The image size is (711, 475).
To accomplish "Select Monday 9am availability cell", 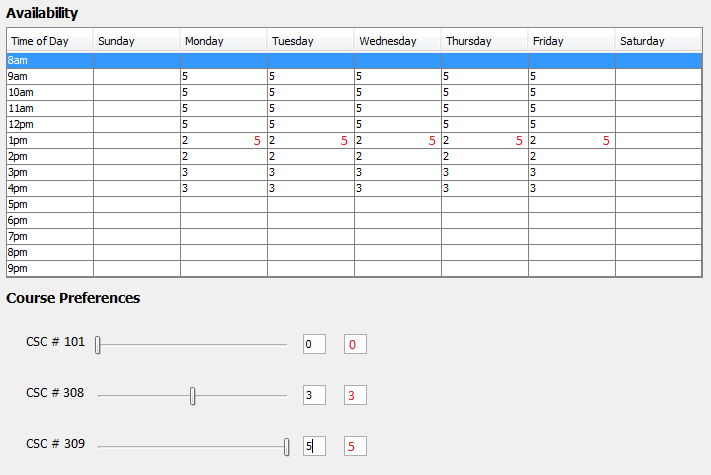I will click(223, 76).
